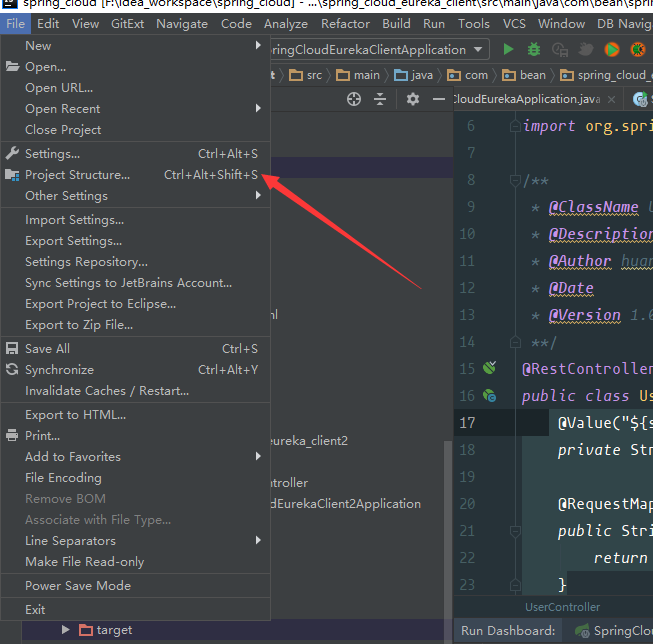
Task: Open the Navigate menu
Action: [182, 24]
